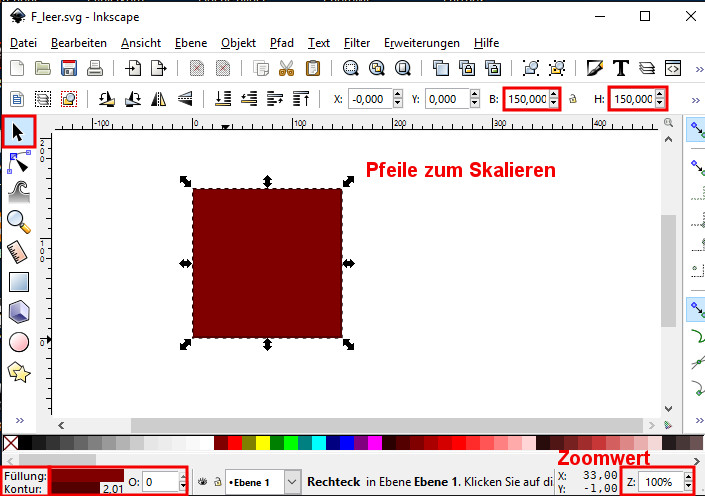This screenshot has height=496, width=705.
Task: Toggle visibility of layer Ebene 1
Action: 202,482
